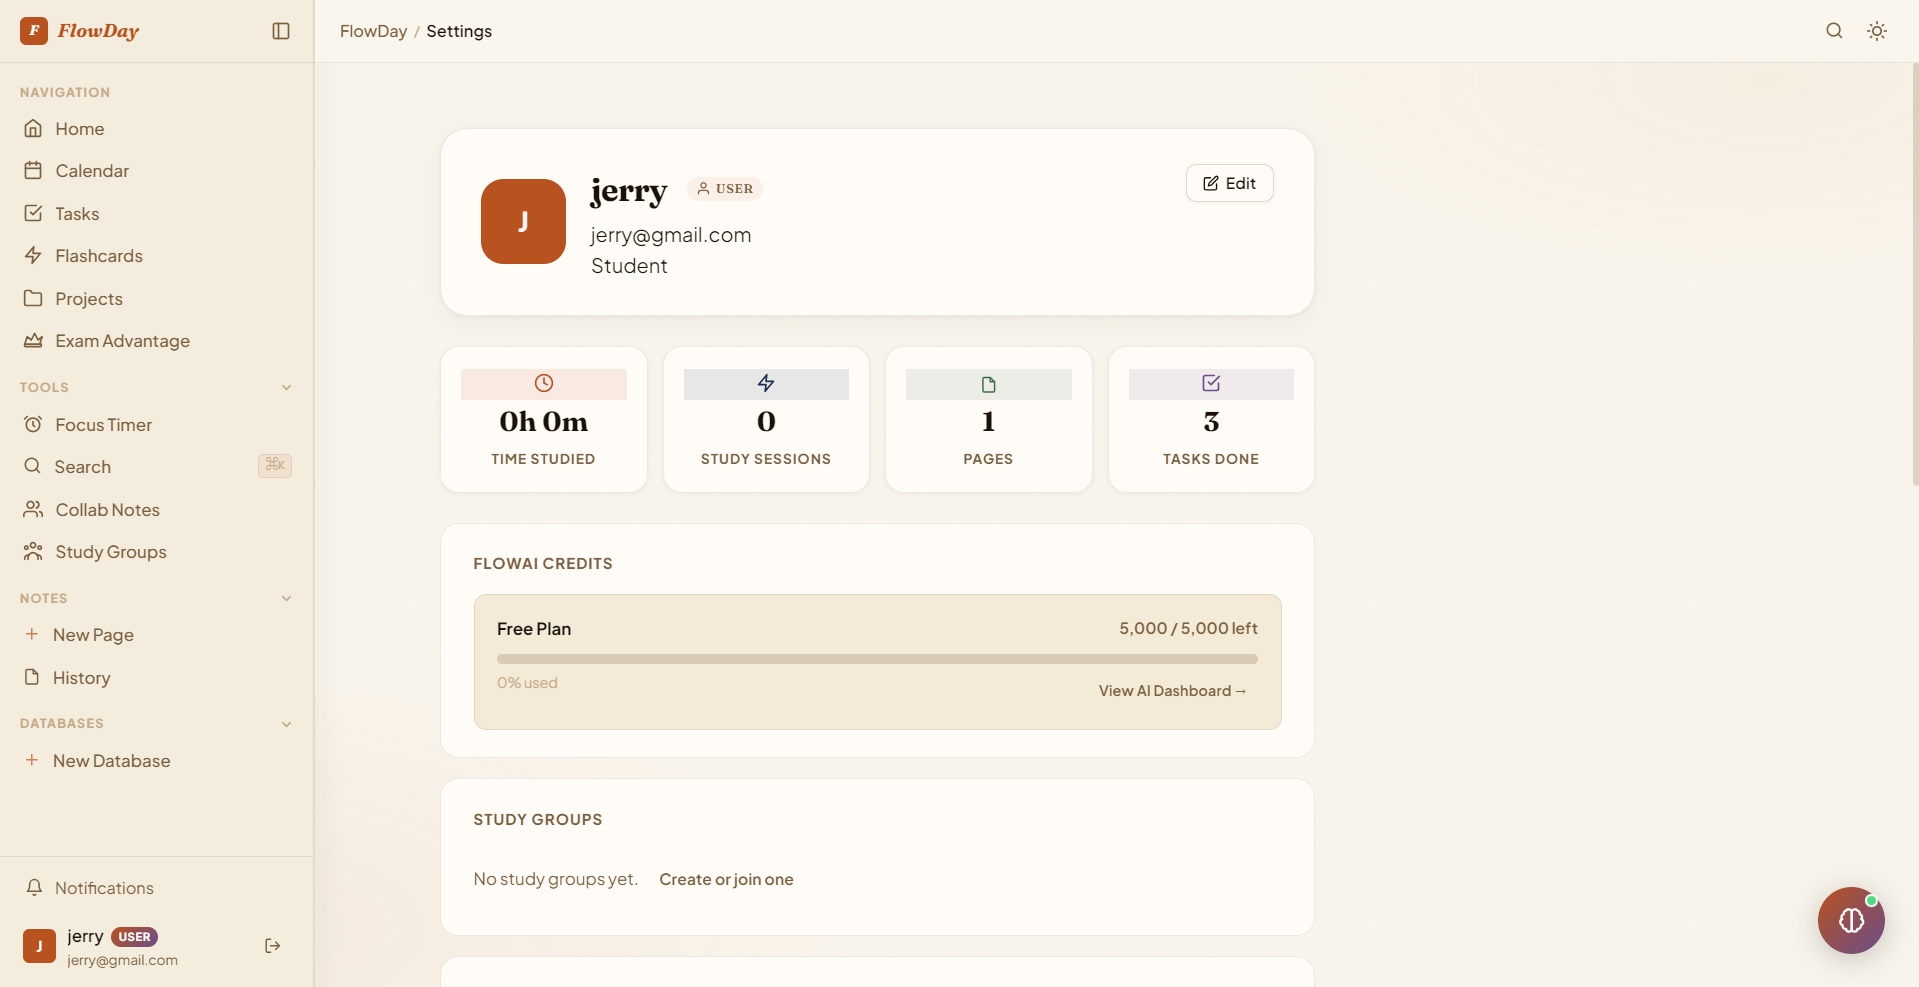Open the Focus Timer tool

[100, 424]
